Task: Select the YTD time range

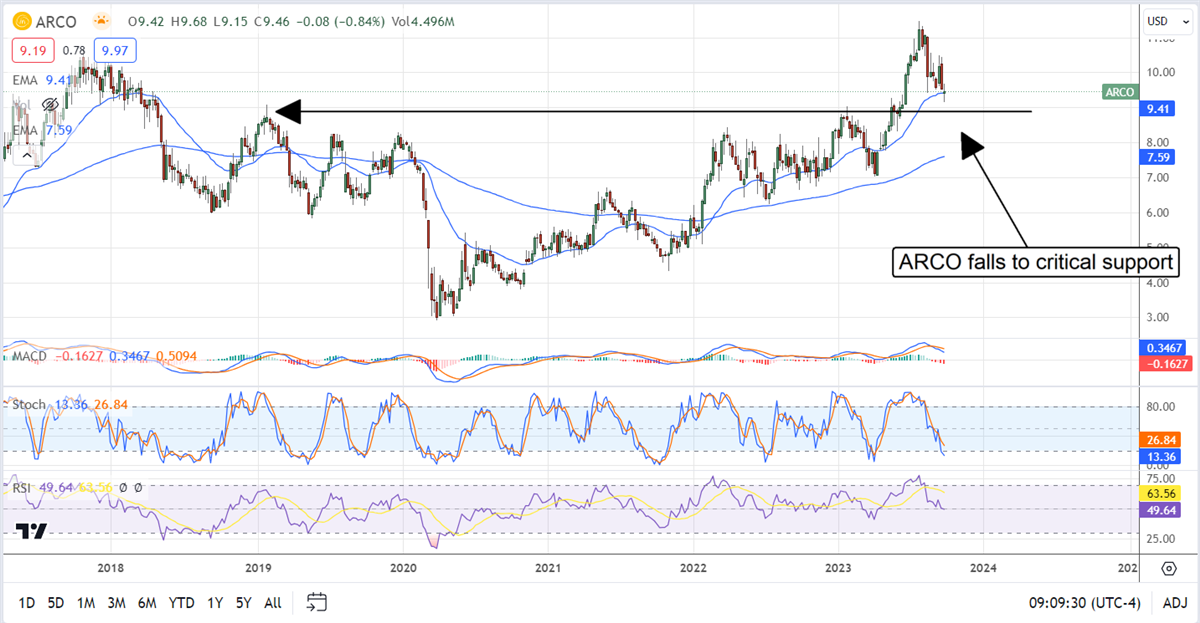Action: [181, 603]
